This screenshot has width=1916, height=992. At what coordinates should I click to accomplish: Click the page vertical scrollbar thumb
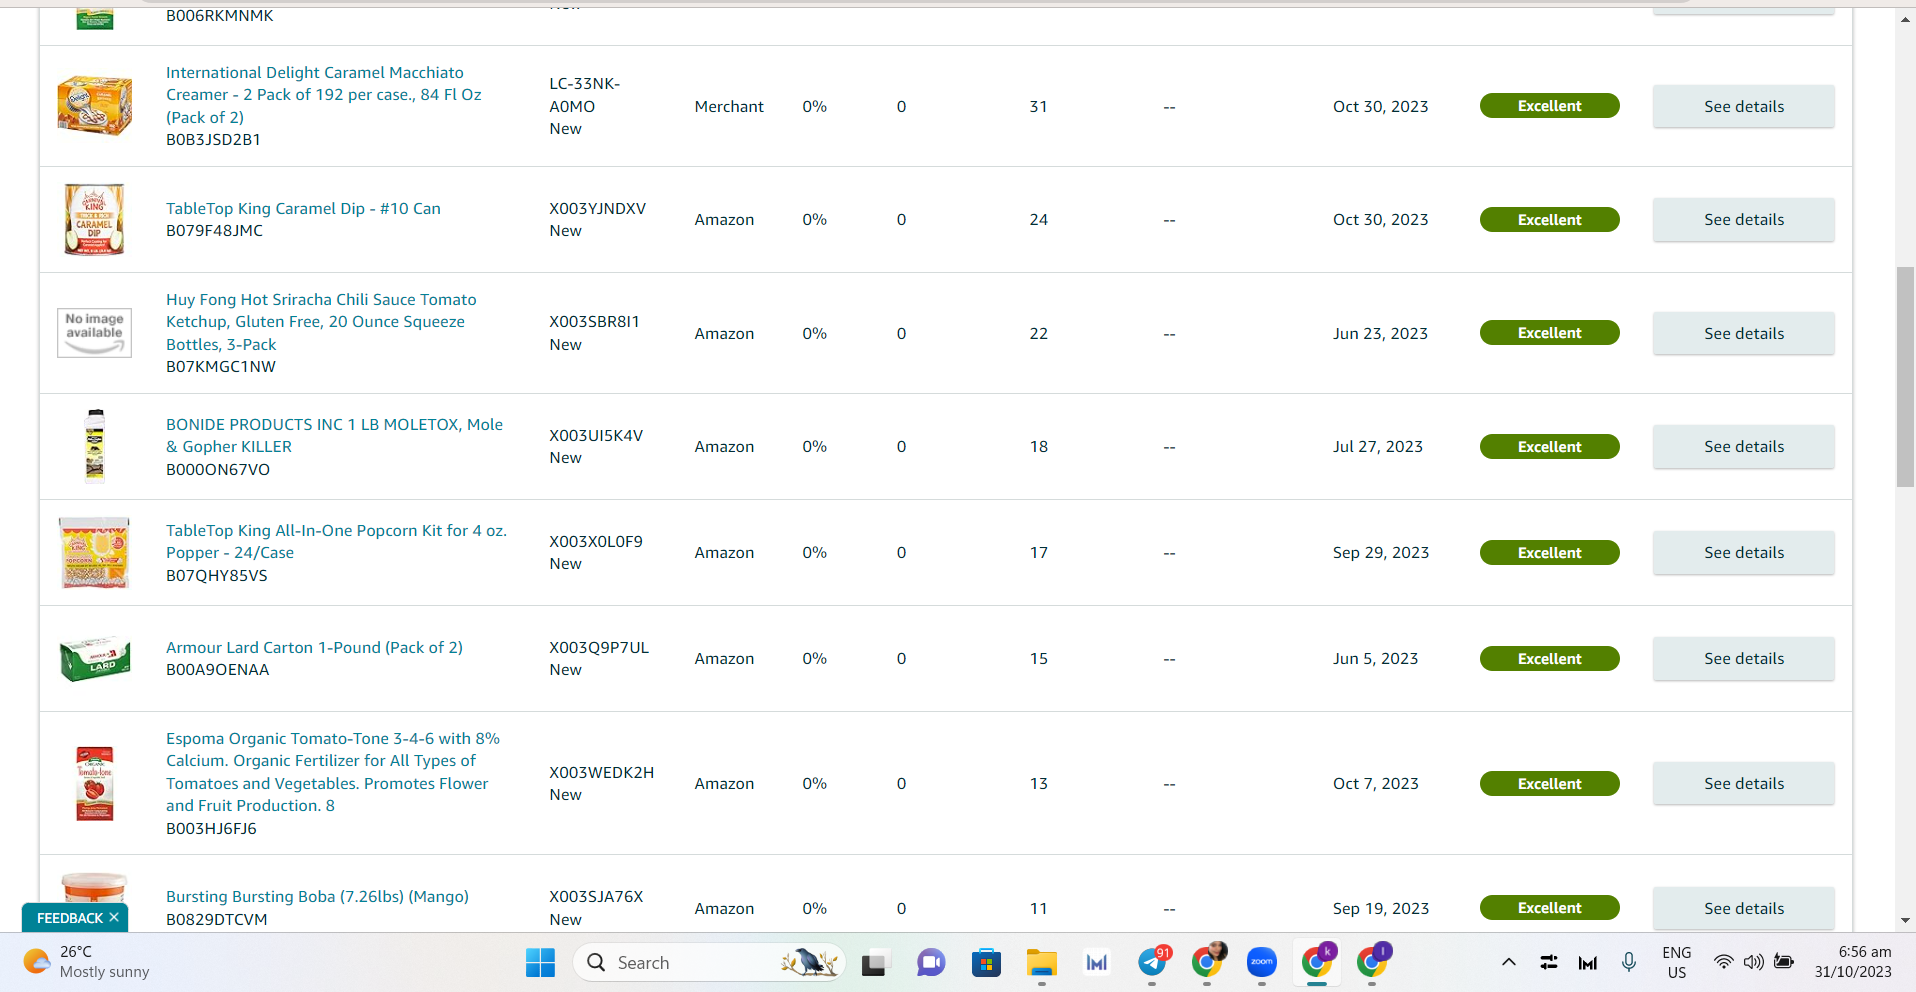[x=1905, y=377]
